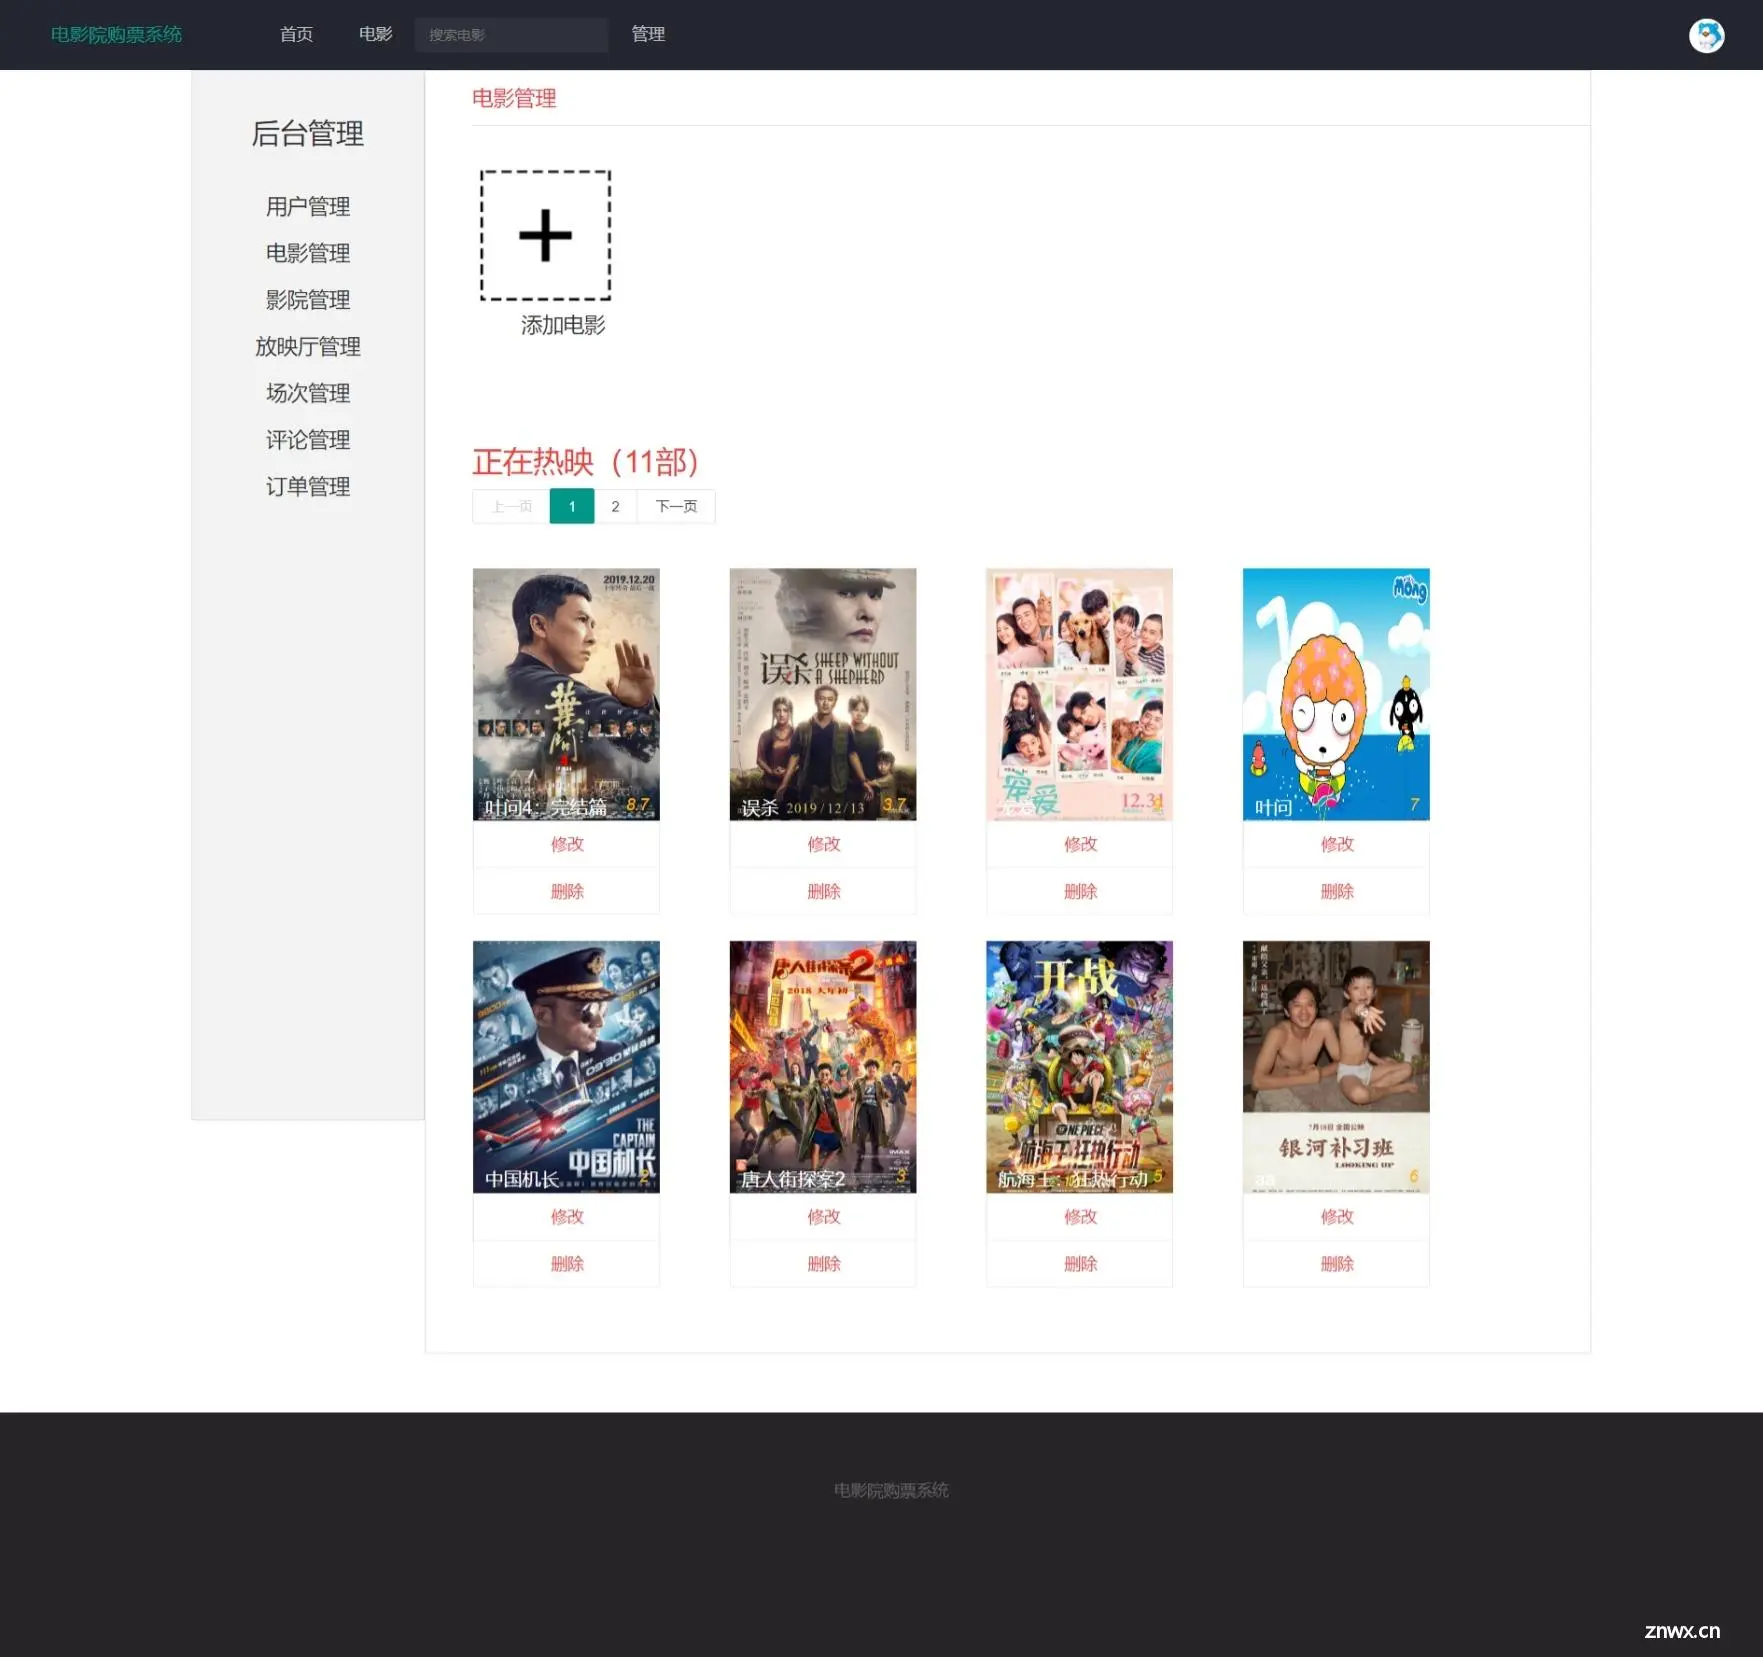Open the 中国机长 movie poster
Image resolution: width=1763 pixels, height=1657 pixels.
(566, 1067)
